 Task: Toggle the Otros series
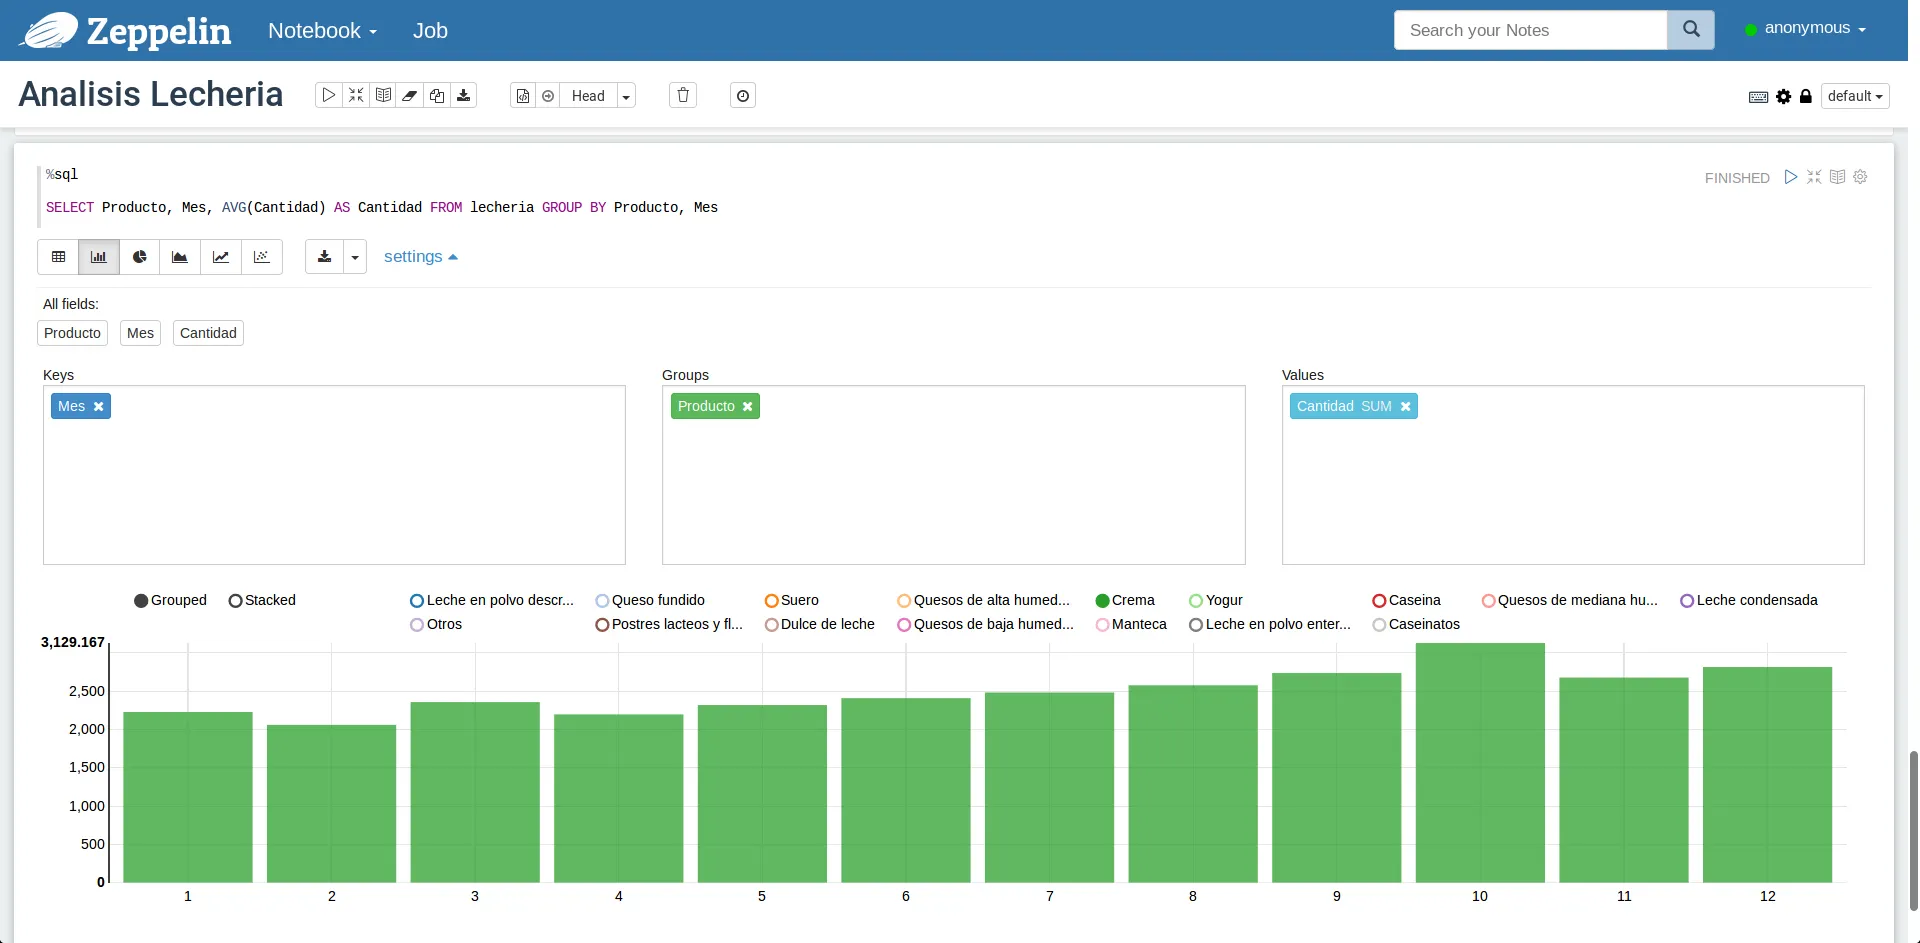tap(437, 624)
